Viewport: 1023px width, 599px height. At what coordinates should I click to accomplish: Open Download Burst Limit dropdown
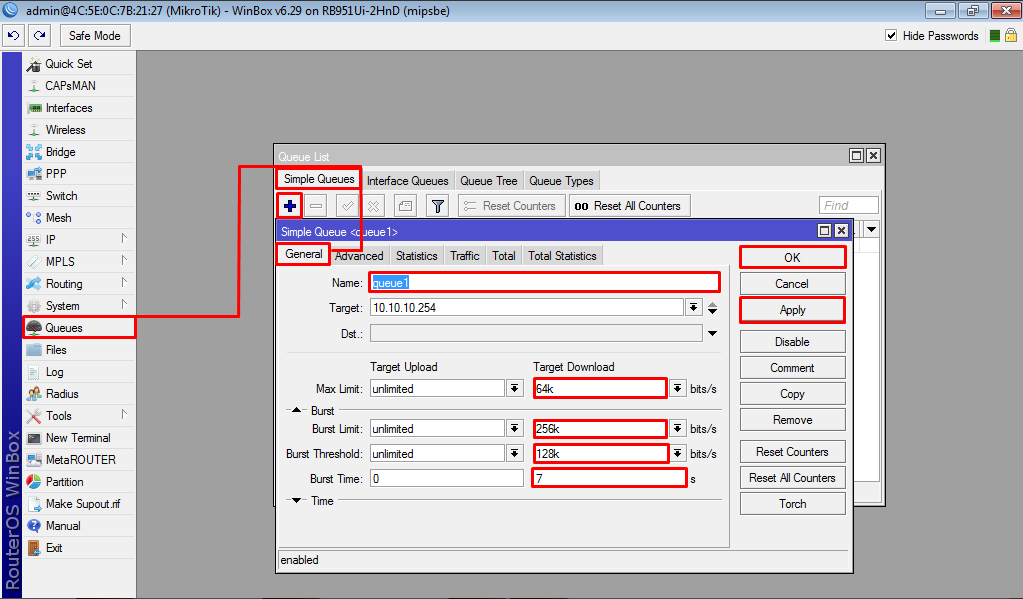[678, 429]
